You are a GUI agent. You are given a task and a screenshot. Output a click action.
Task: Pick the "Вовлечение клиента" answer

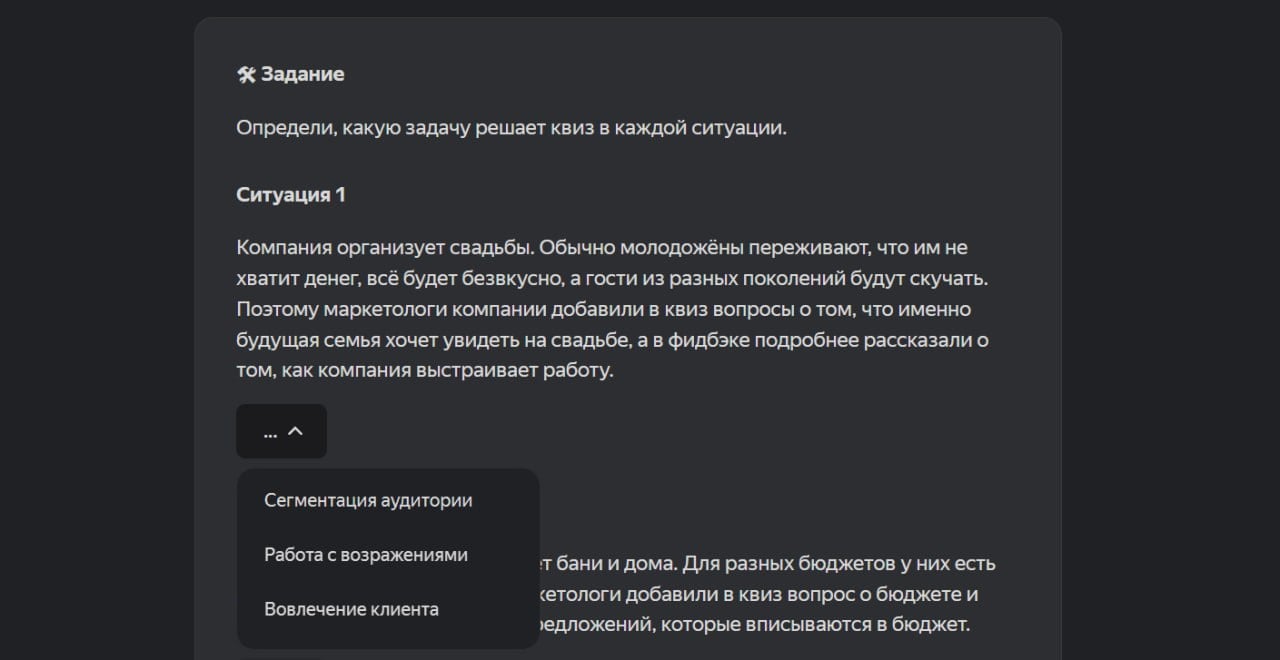coord(351,609)
